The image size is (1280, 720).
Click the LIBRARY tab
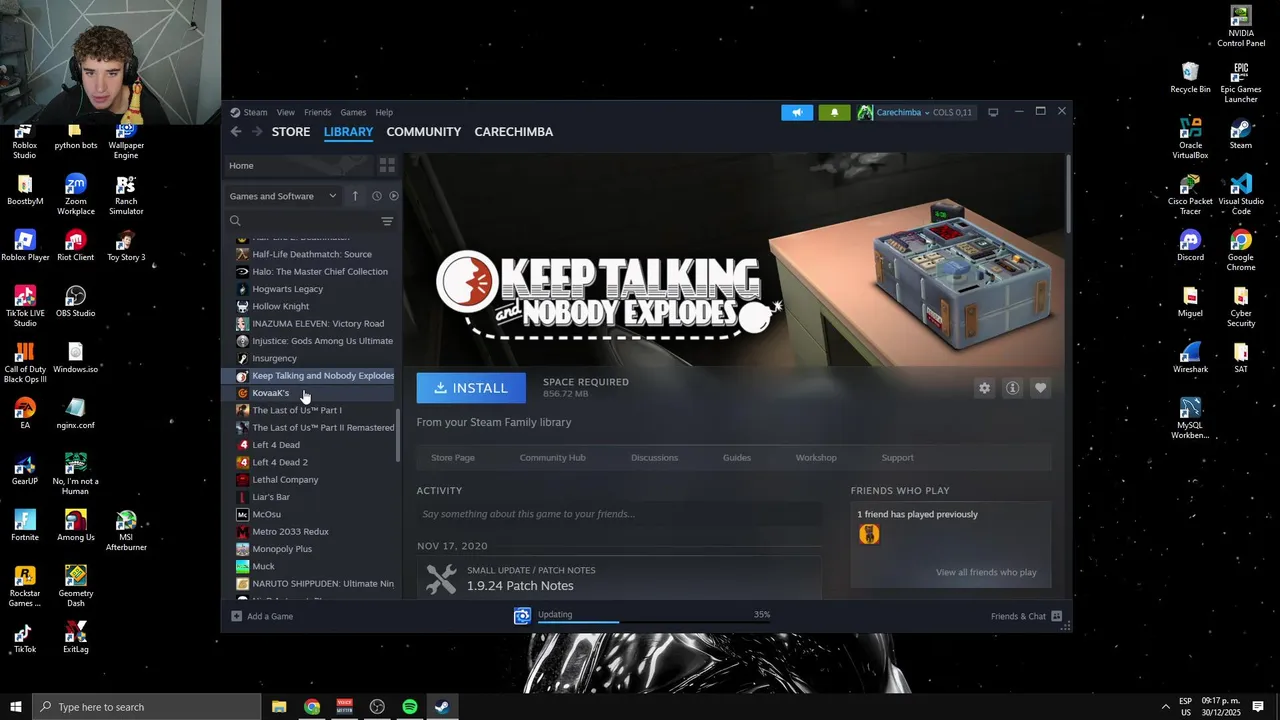[348, 132]
